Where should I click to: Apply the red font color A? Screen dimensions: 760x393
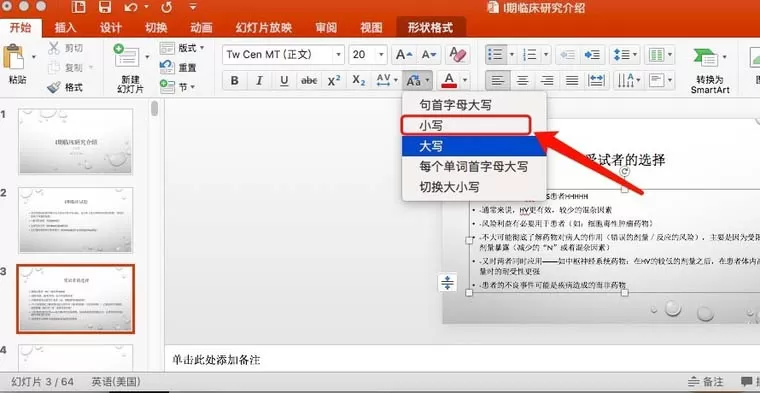click(449, 80)
